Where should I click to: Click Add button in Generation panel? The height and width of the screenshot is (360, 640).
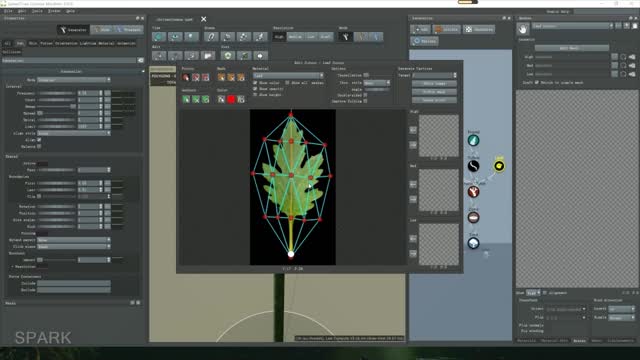pos(421,29)
